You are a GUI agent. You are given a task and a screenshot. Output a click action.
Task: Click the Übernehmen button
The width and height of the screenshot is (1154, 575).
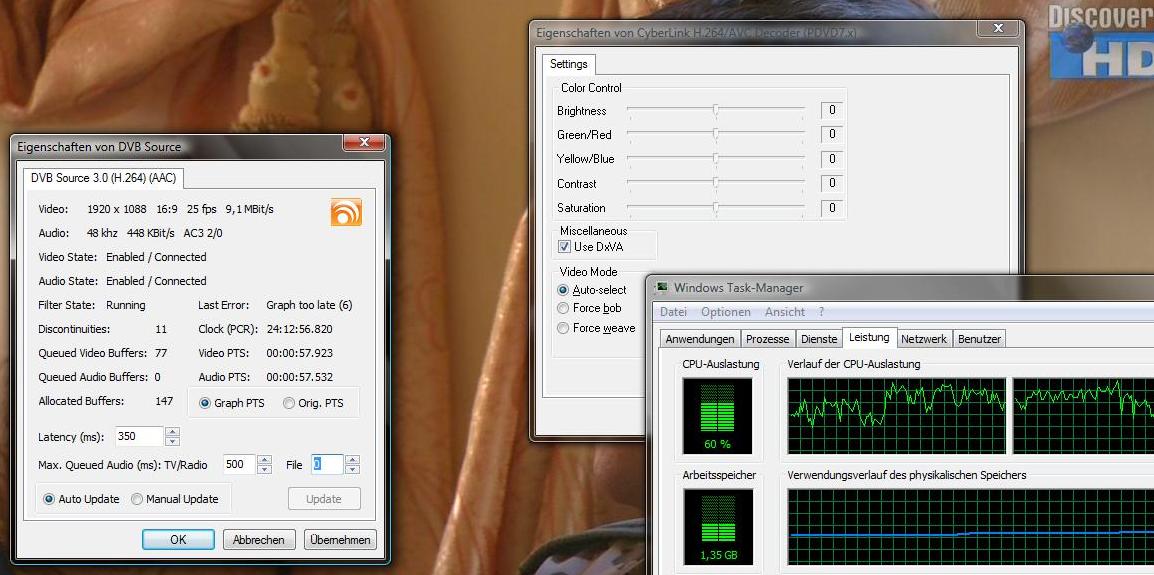tap(340, 540)
